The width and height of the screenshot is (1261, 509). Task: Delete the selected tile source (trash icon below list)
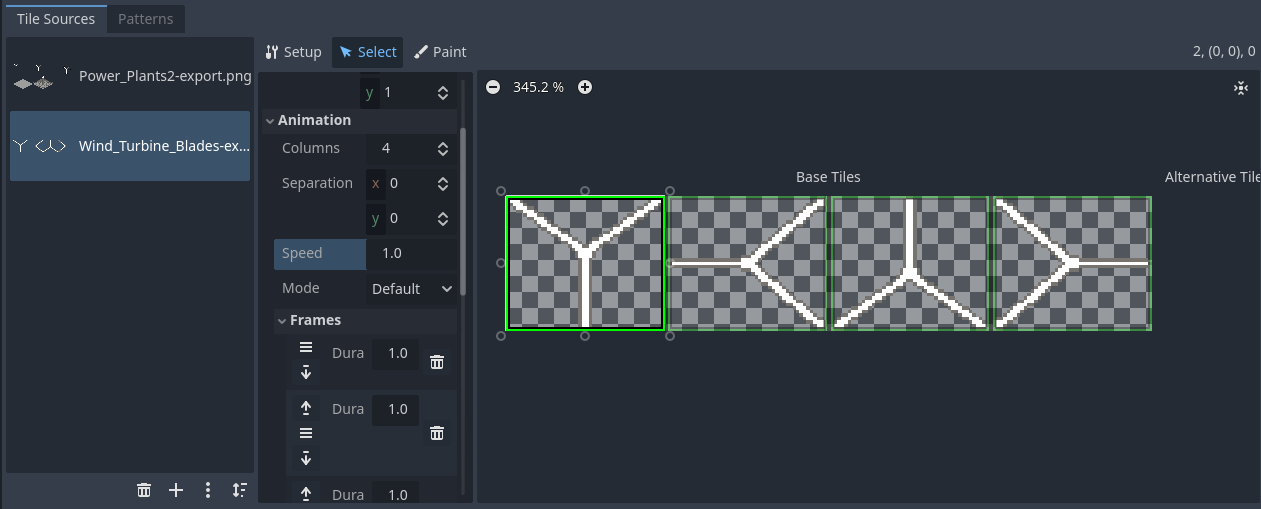144,490
